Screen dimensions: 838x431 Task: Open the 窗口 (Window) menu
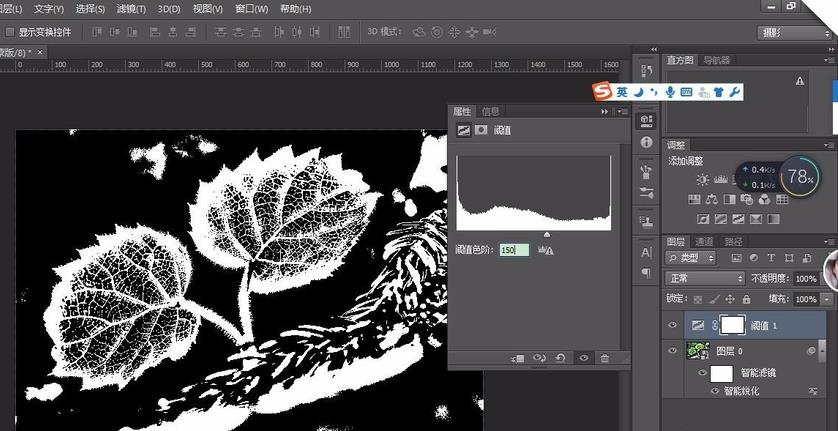coord(252,9)
